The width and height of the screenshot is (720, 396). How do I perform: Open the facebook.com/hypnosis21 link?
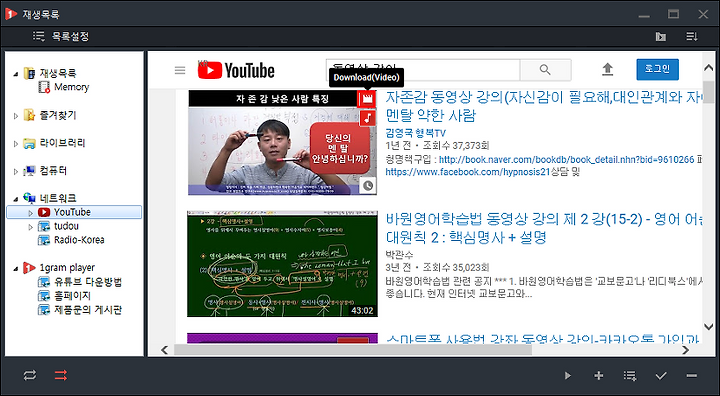[x=467, y=172]
